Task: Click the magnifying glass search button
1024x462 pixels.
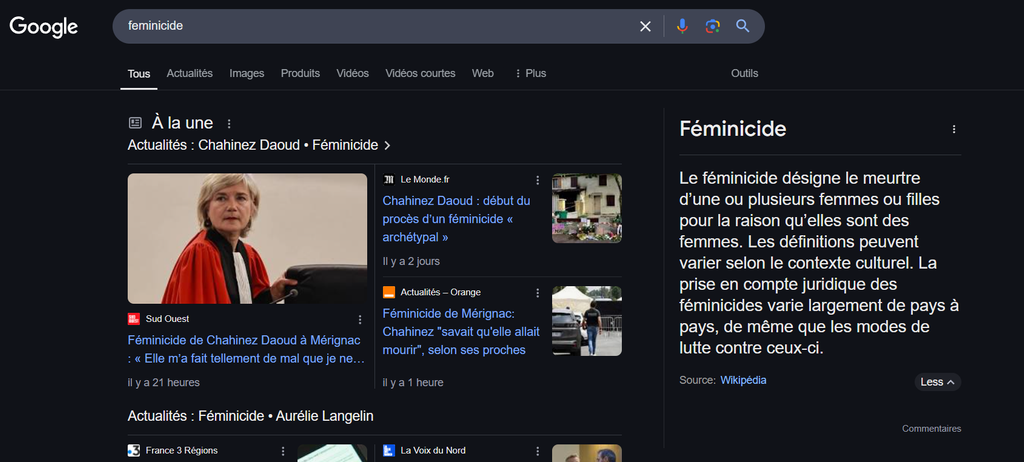Action: 743,26
